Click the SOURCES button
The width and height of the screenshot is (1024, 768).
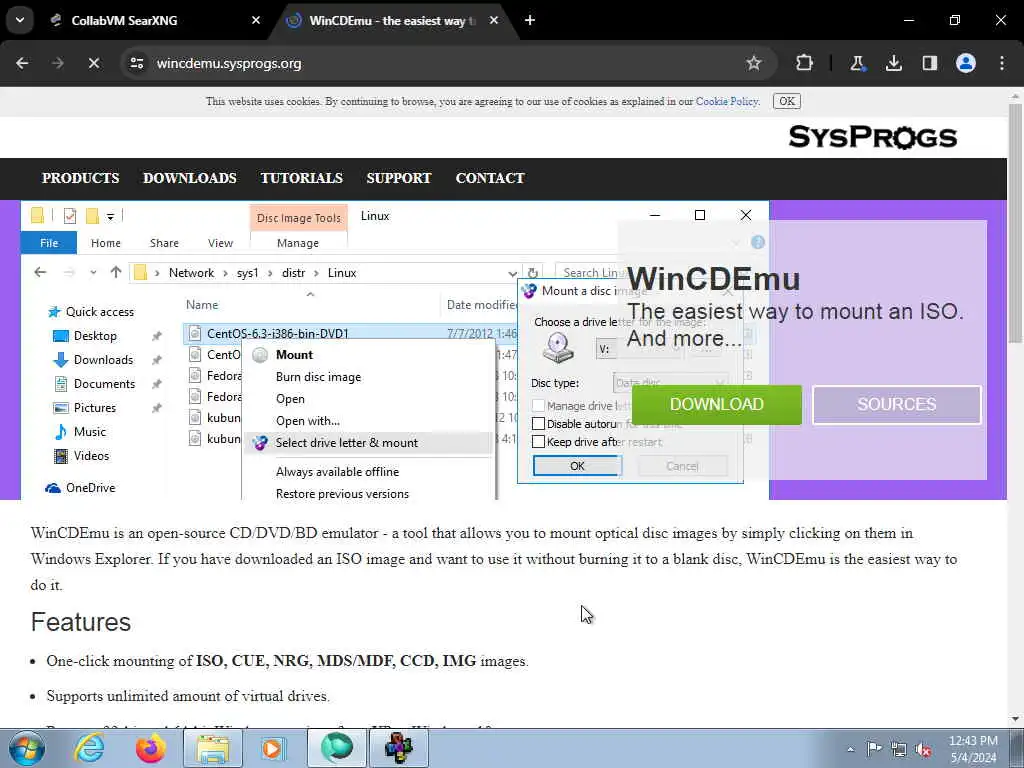pyautogui.click(x=897, y=404)
